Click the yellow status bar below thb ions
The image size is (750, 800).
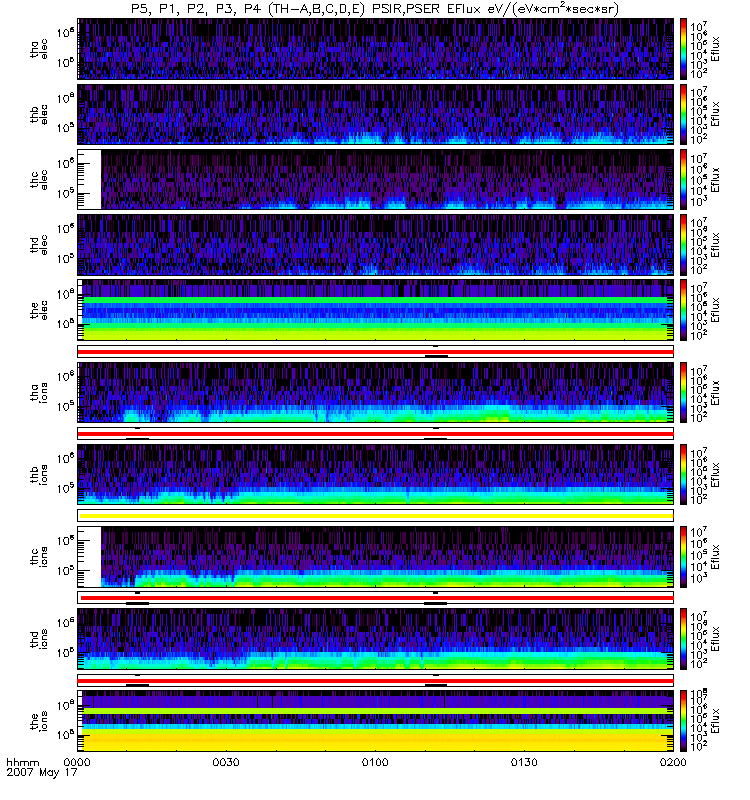[x=374, y=515]
